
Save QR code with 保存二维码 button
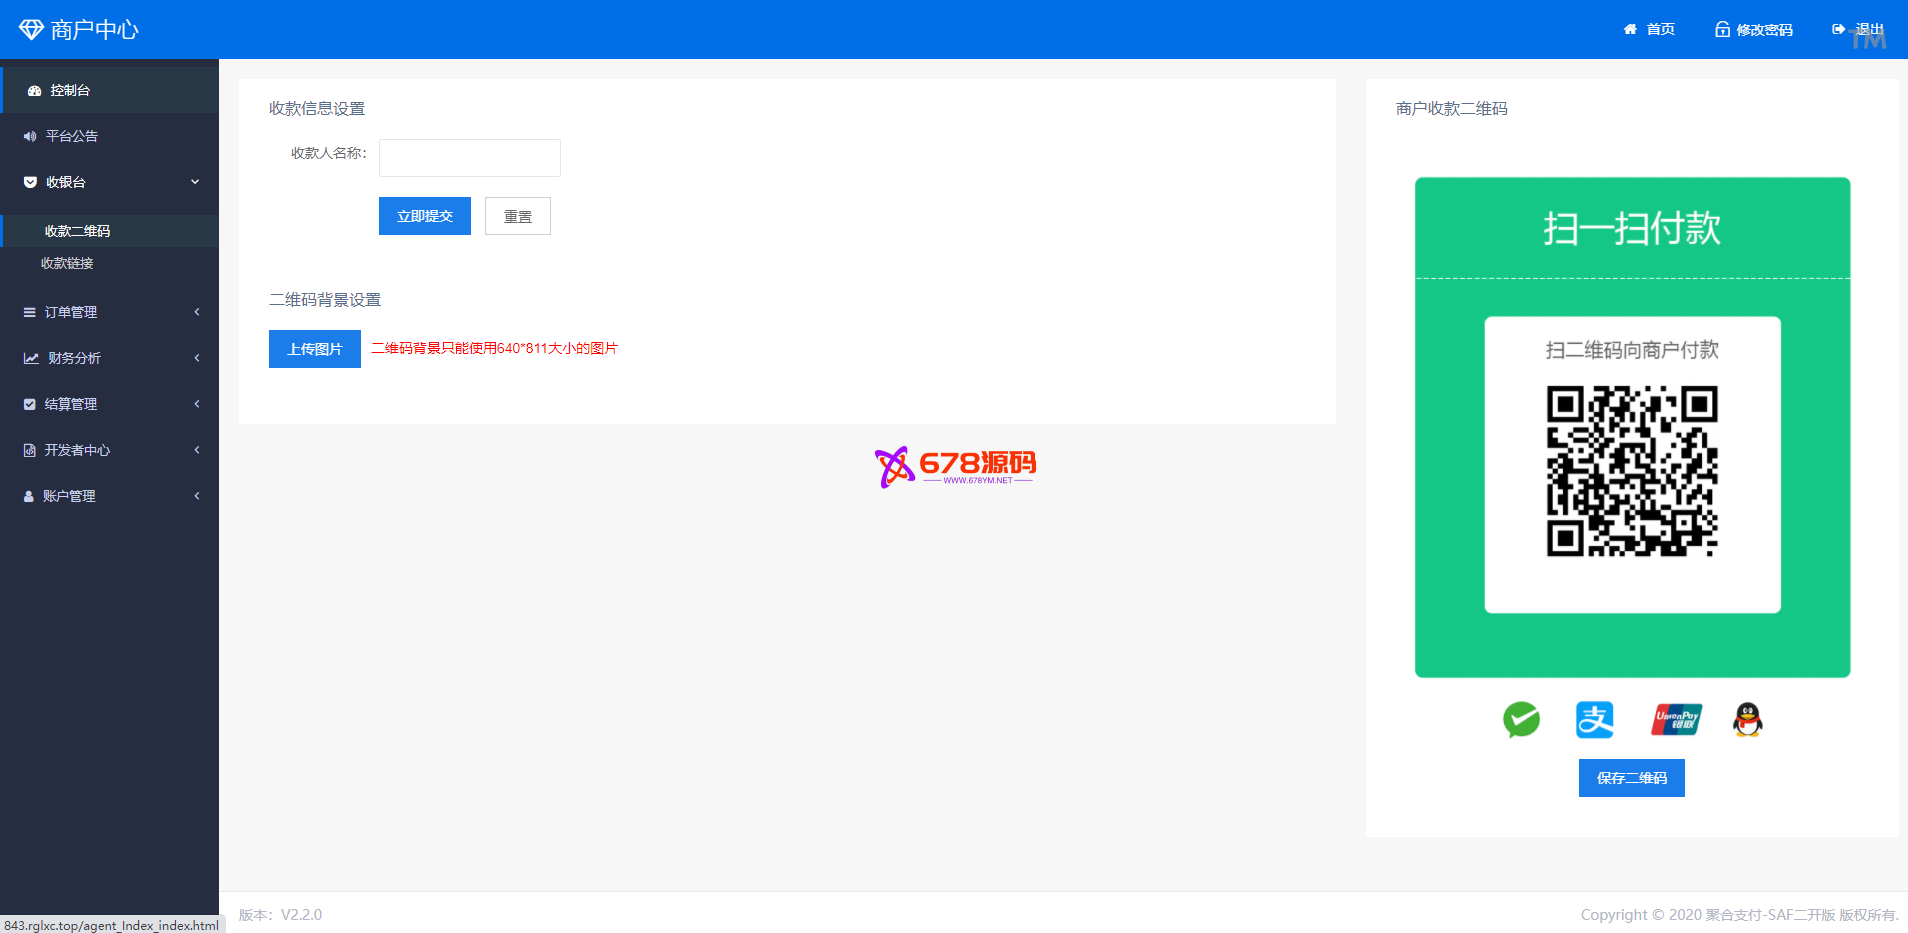point(1631,778)
